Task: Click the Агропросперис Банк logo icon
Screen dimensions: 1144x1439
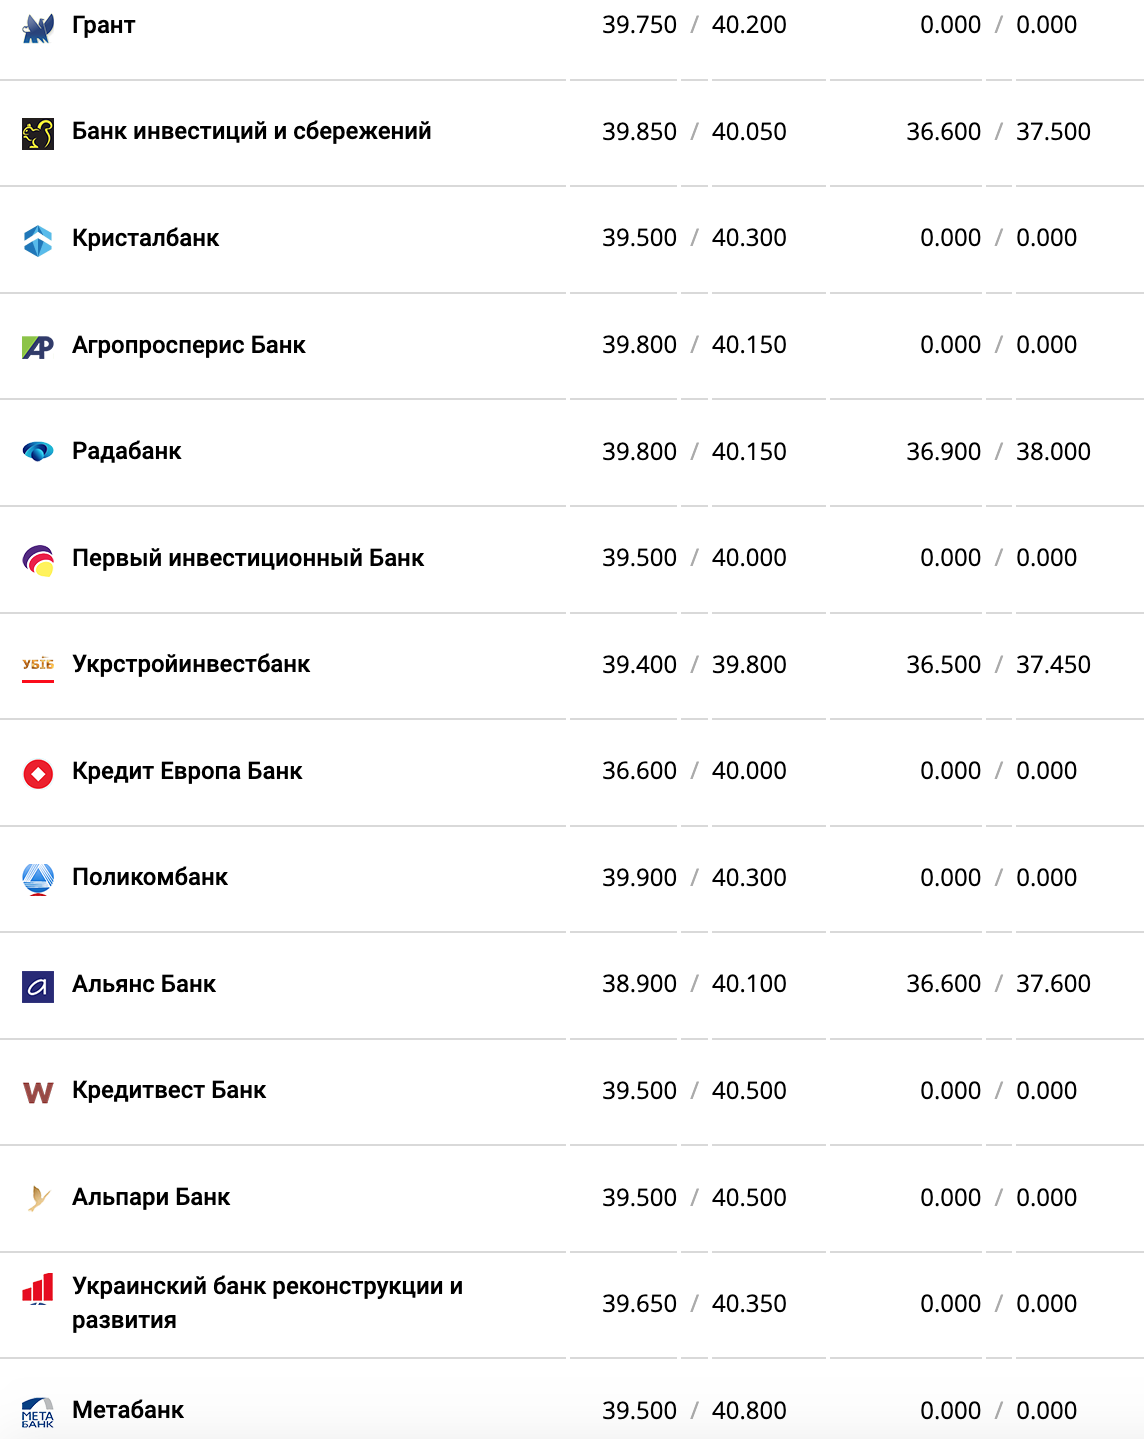Action: [38, 347]
